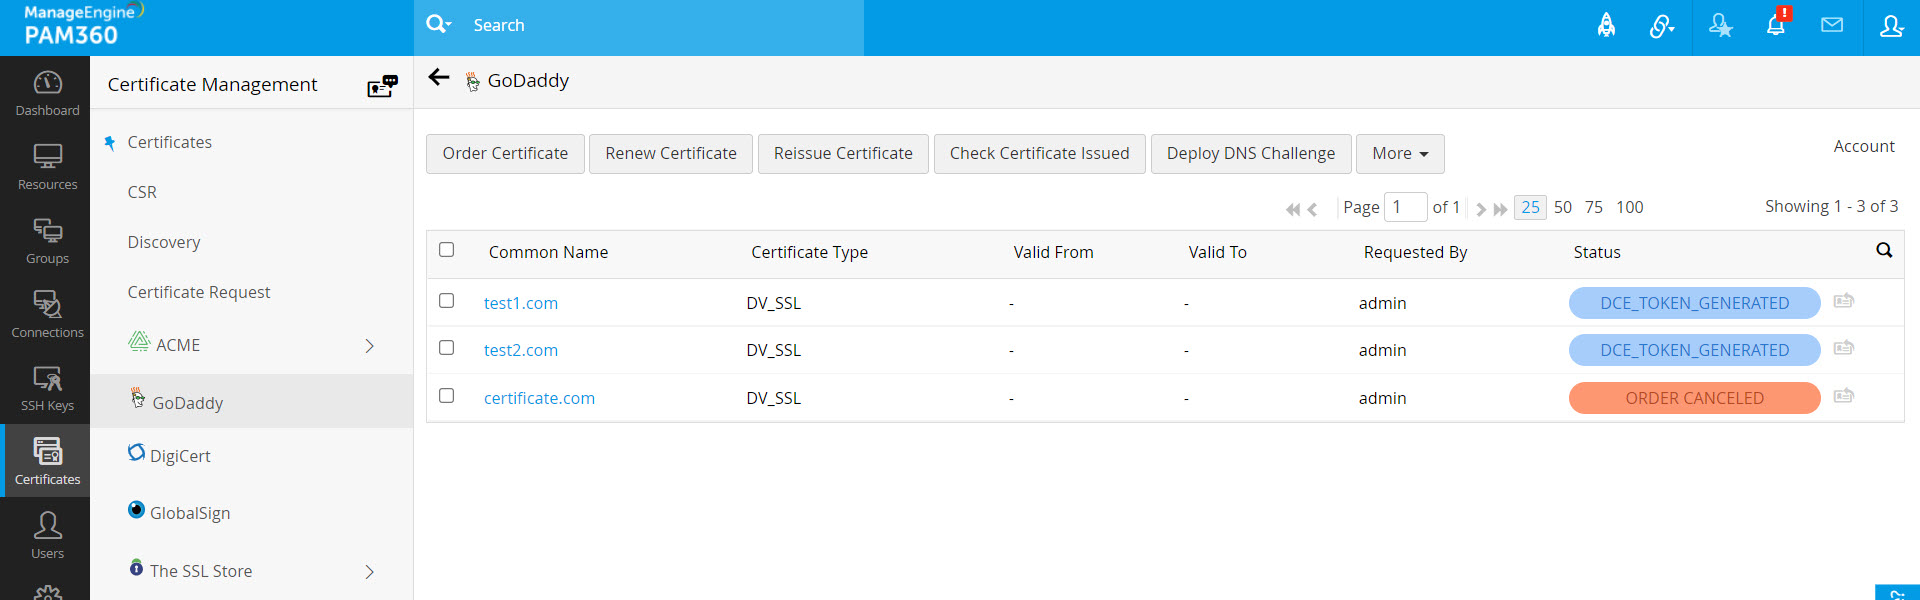The height and width of the screenshot is (600, 1920).
Task: Click the user star icon in header
Action: pyautogui.click(x=1720, y=26)
